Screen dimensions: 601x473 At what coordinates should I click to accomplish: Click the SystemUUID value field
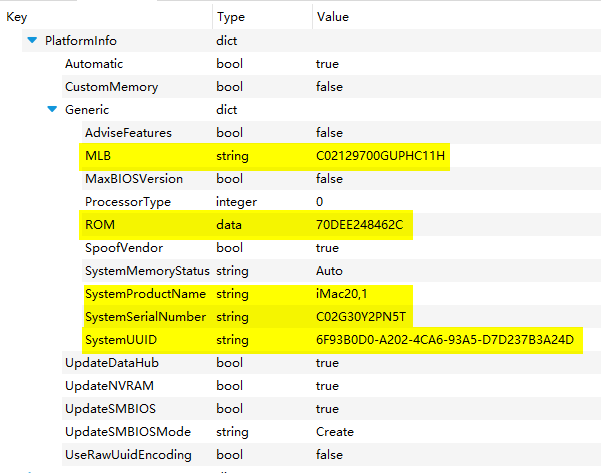(x=445, y=340)
